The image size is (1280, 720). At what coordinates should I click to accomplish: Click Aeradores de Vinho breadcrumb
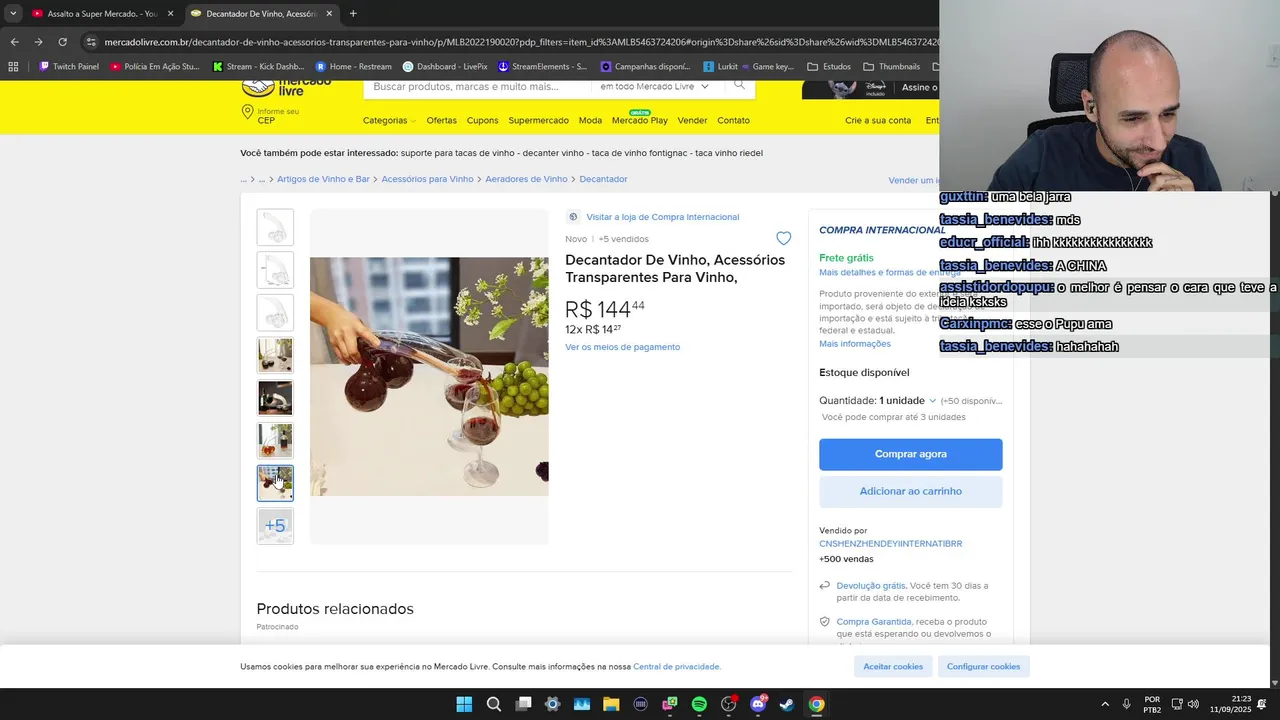click(526, 179)
